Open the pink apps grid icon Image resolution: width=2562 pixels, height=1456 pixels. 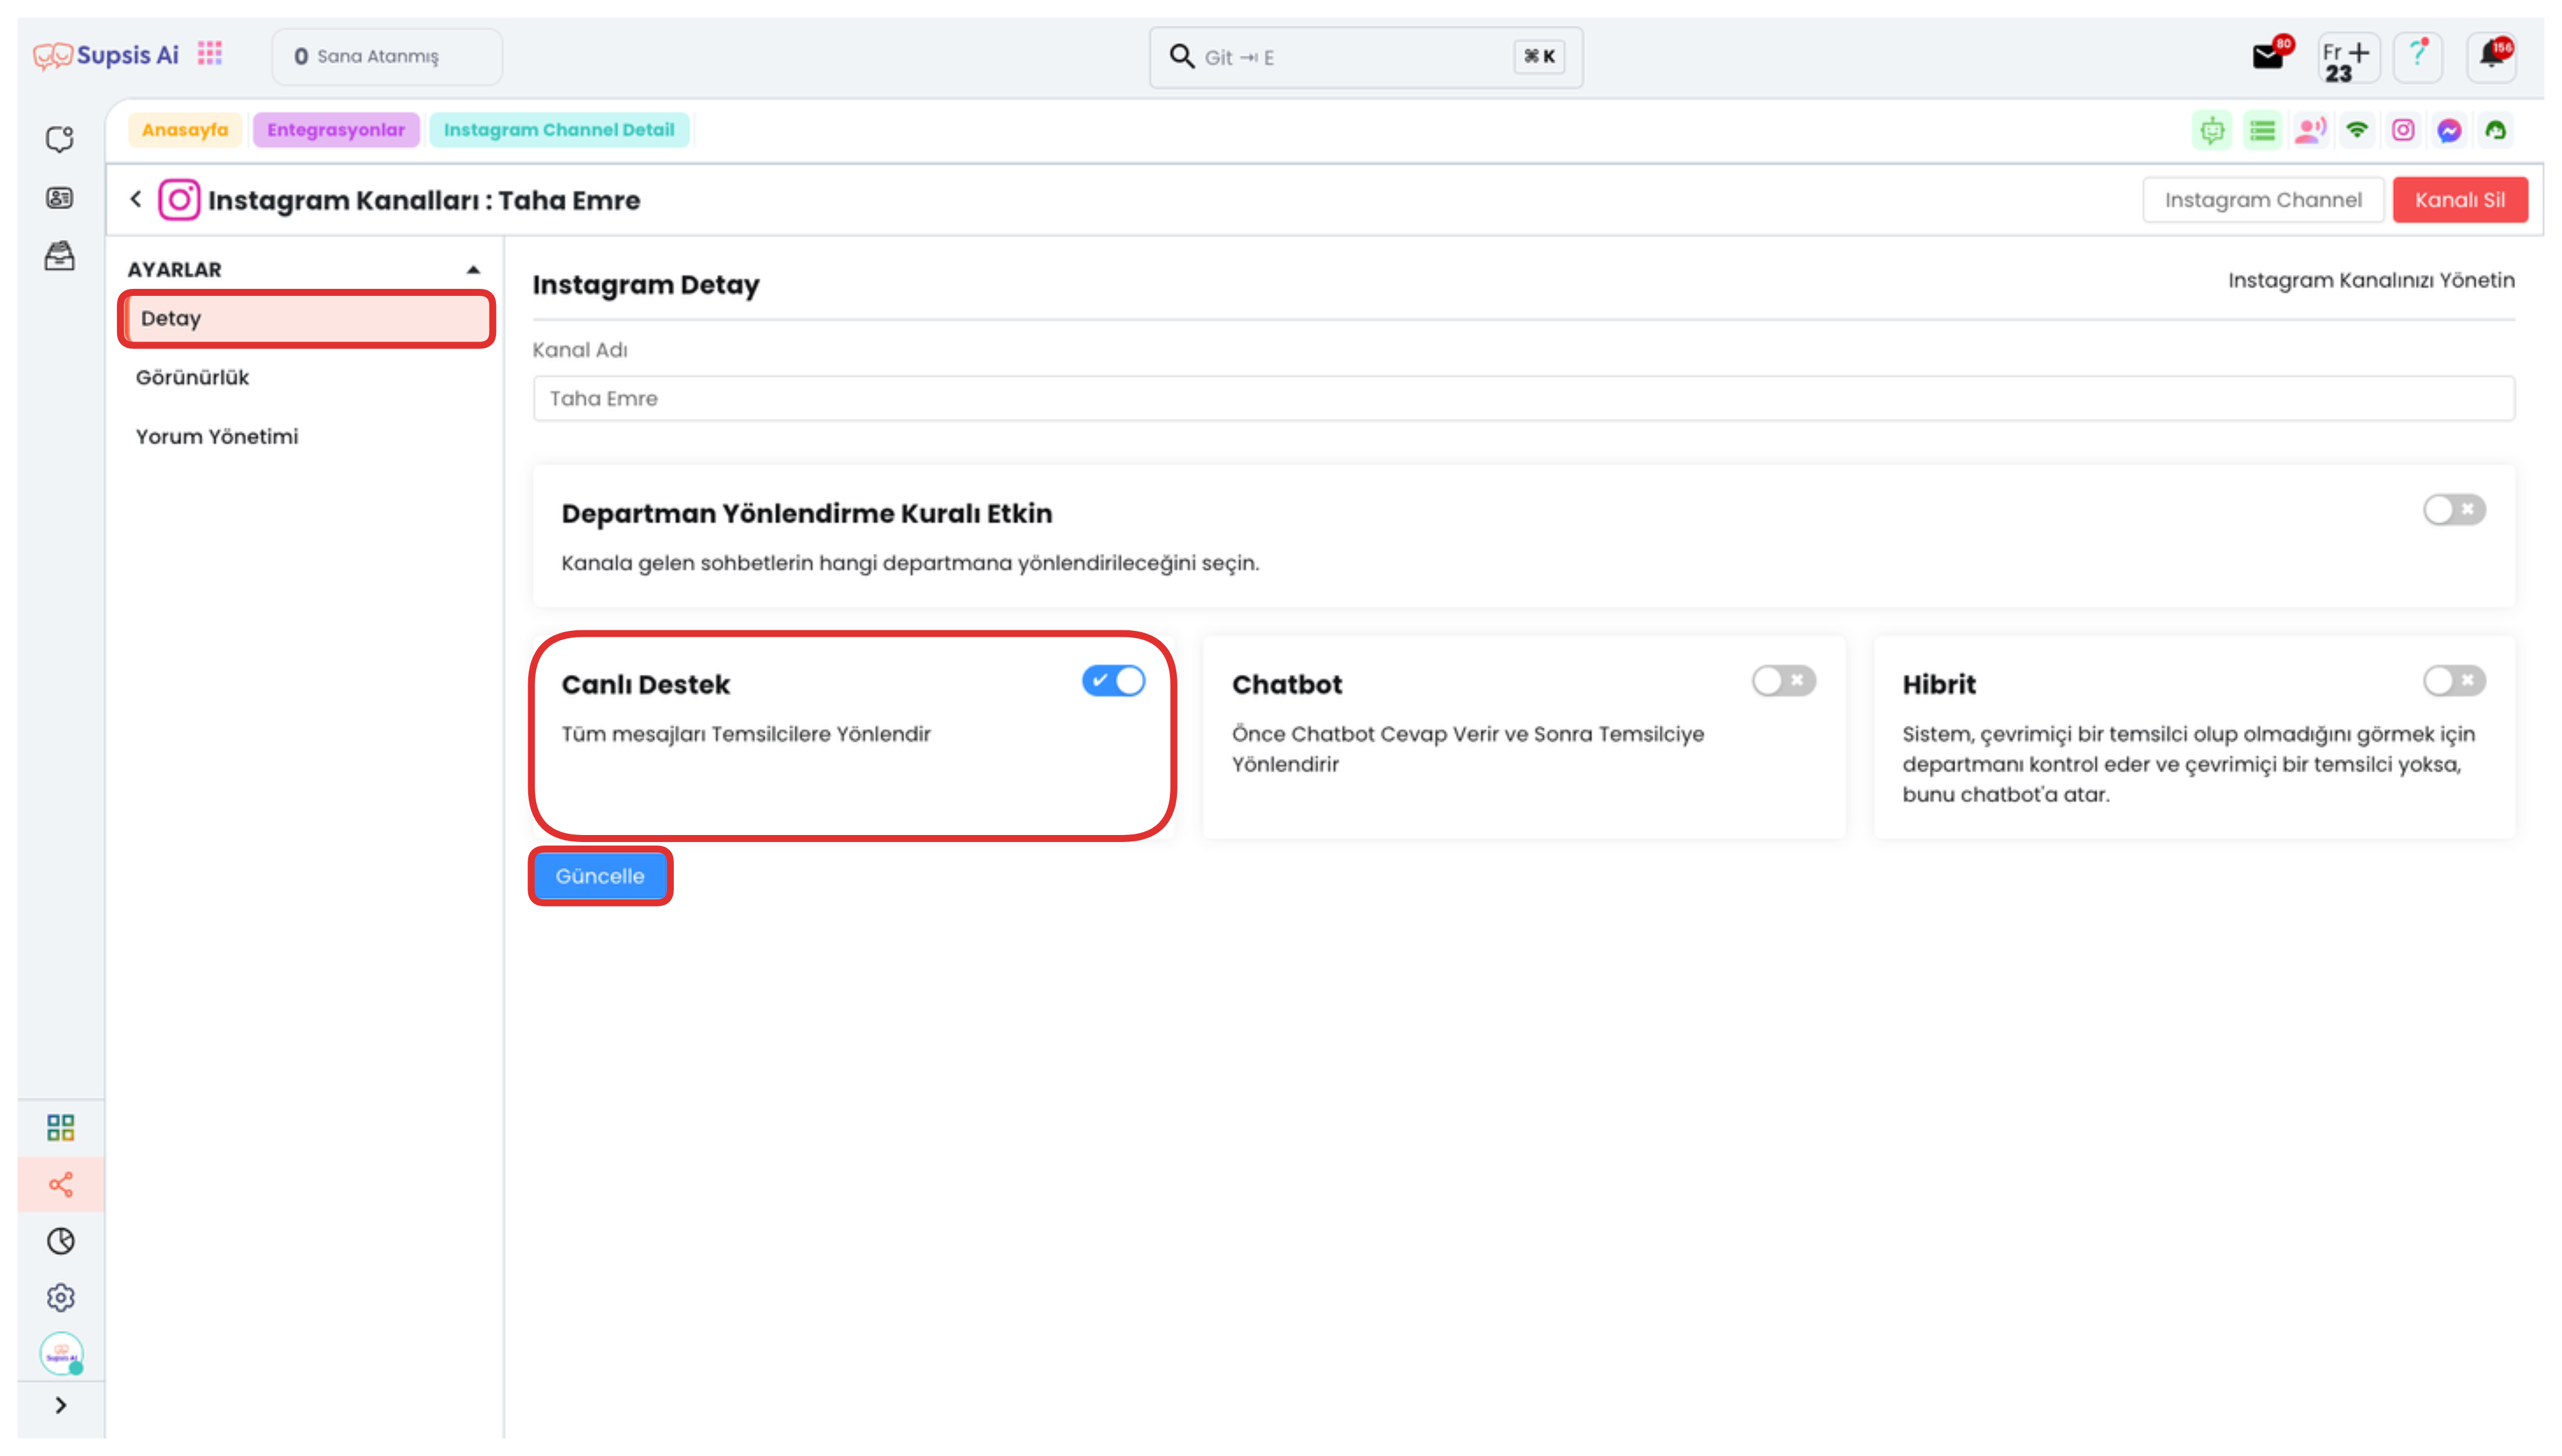[x=210, y=54]
